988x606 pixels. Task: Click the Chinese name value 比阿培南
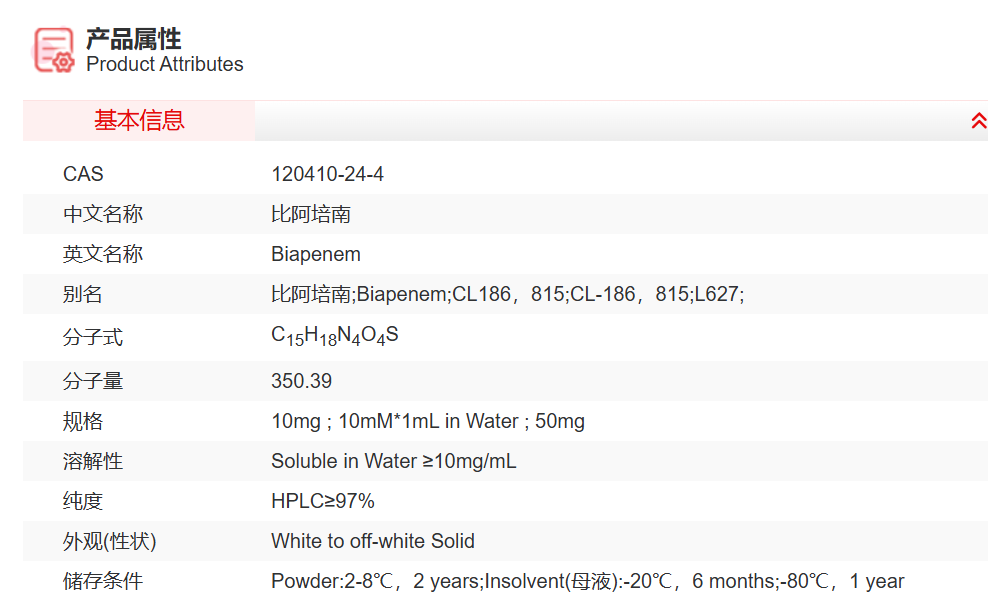pos(311,214)
